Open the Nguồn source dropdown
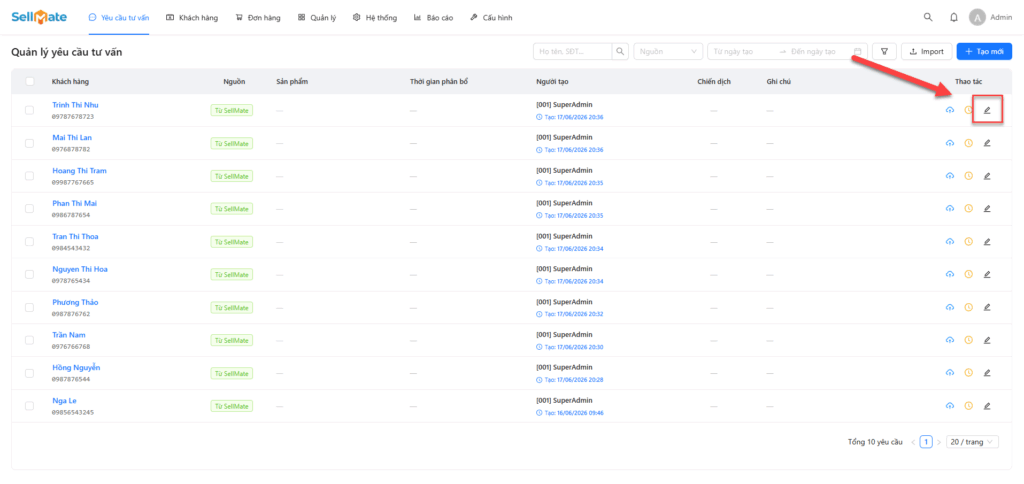The width and height of the screenshot is (1024, 484). coord(668,52)
